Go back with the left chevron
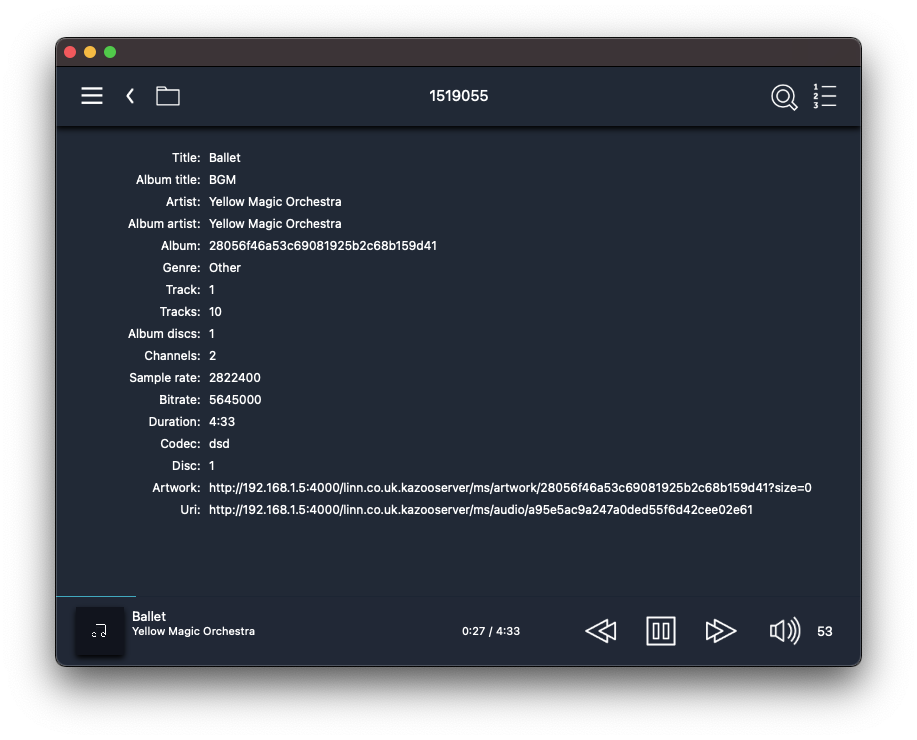 (x=130, y=96)
